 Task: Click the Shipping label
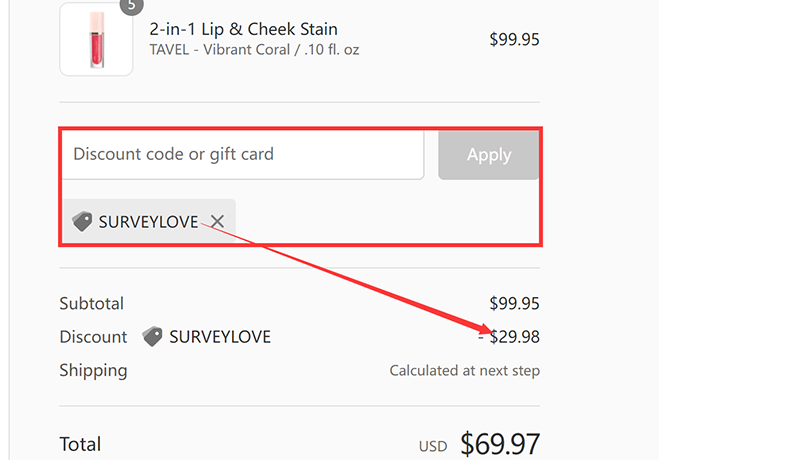click(x=93, y=370)
